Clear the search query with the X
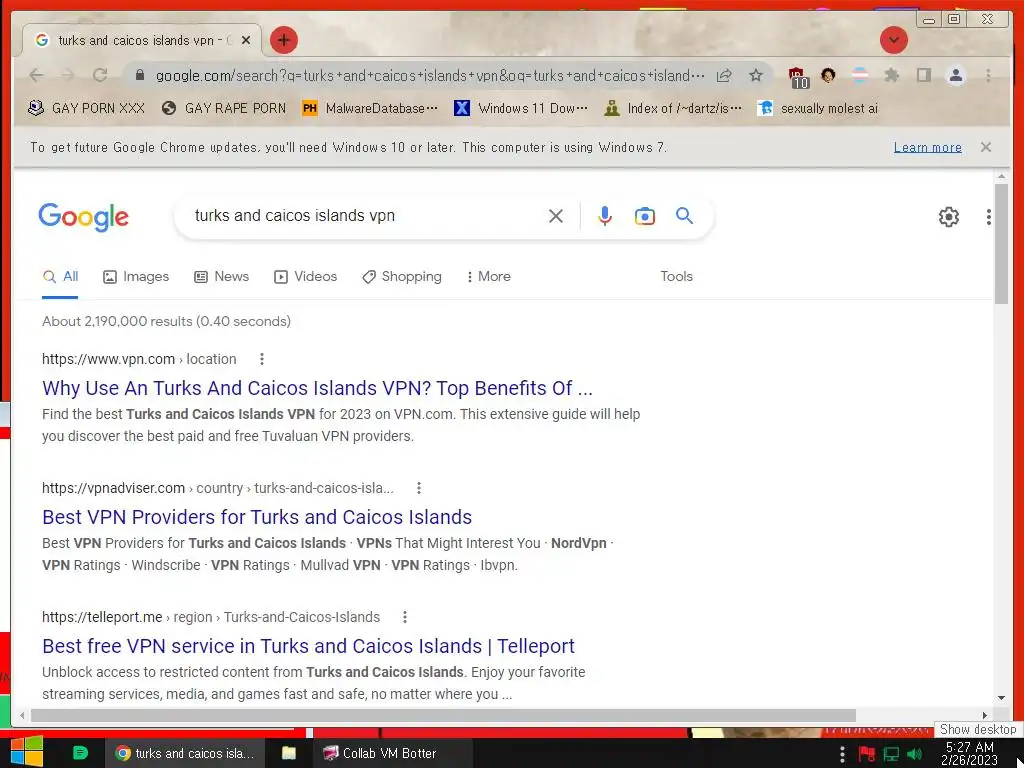This screenshot has height=768, width=1024. click(x=556, y=216)
